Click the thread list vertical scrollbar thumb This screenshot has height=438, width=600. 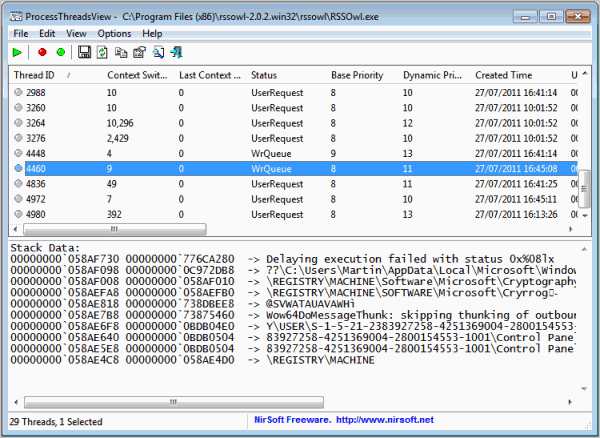(x=584, y=189)
